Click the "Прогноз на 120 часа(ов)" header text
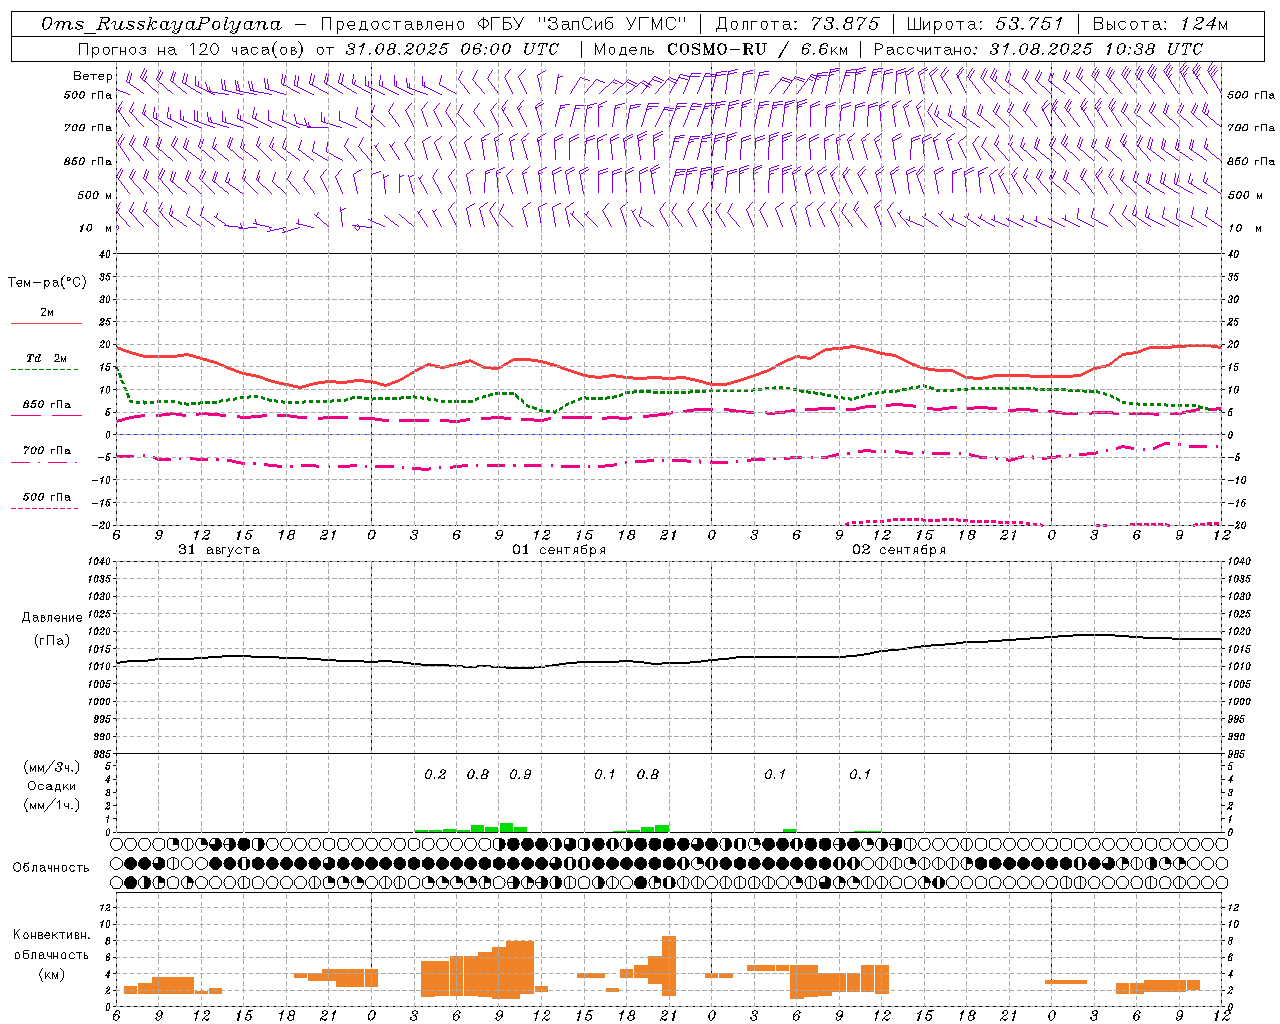Viewport: 1280px width, 1024px height. click(193, 49)
